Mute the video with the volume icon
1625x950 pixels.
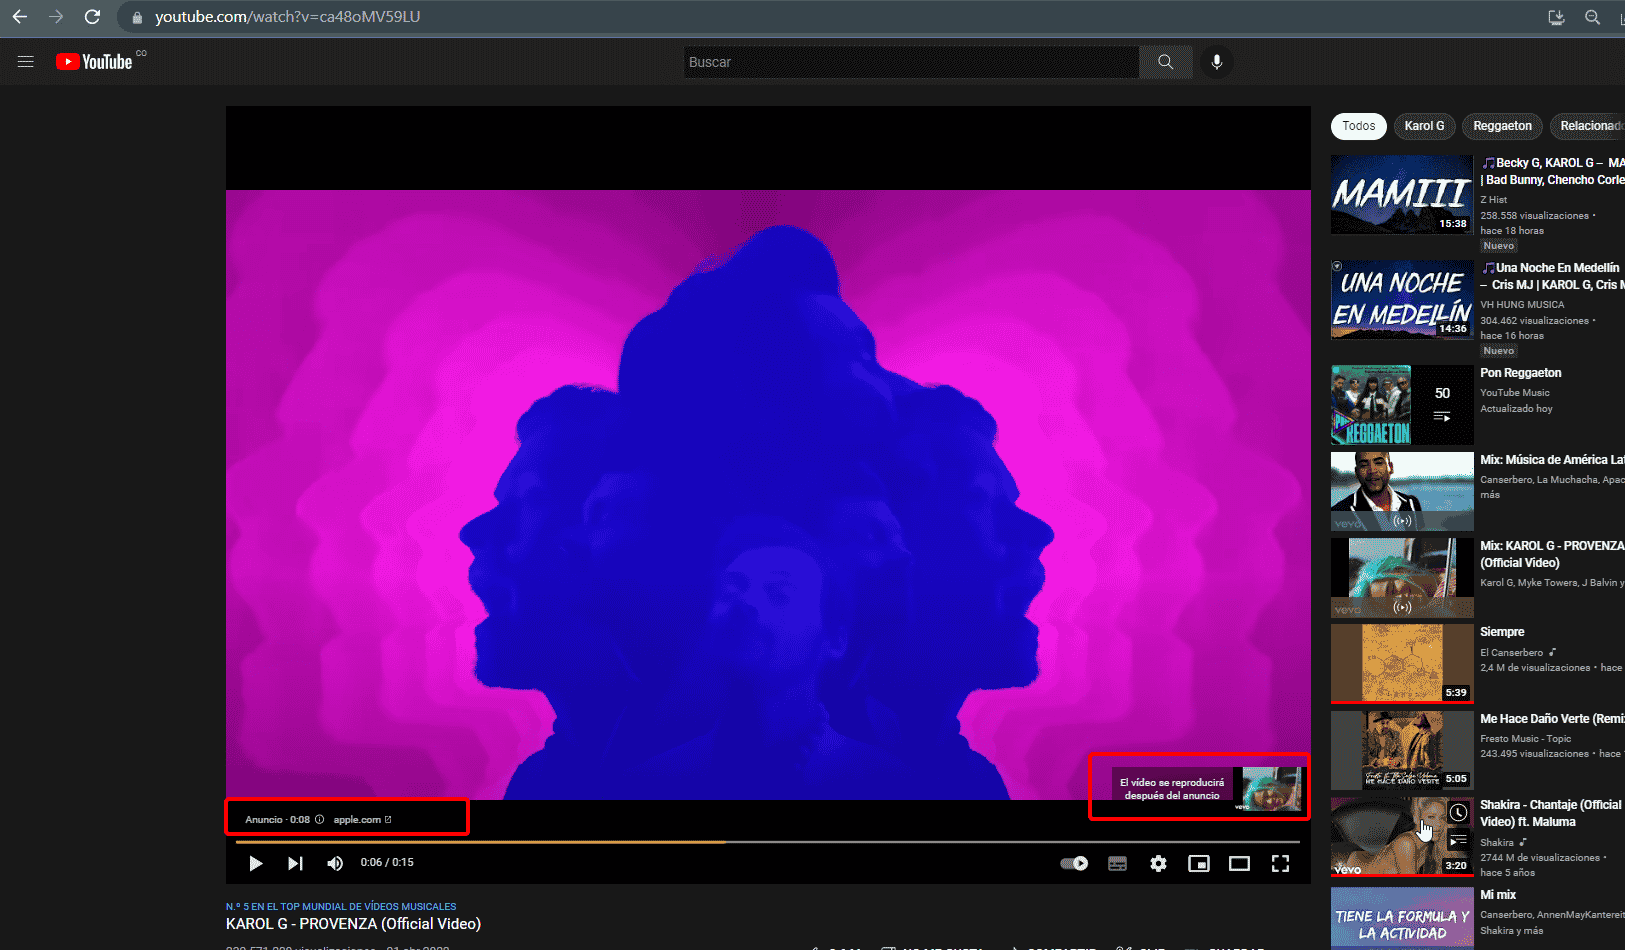point(335,863)
